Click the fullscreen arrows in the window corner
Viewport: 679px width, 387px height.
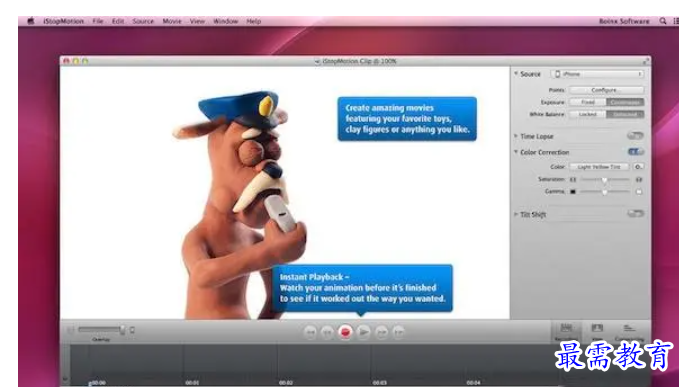pos(645,61)
